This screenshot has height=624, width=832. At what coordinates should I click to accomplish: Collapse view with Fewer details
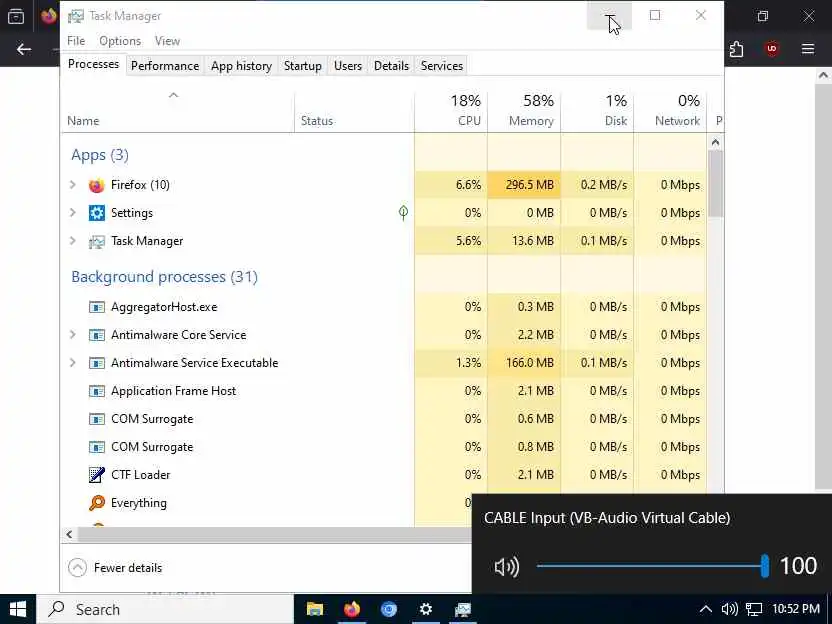click(115, 568)
